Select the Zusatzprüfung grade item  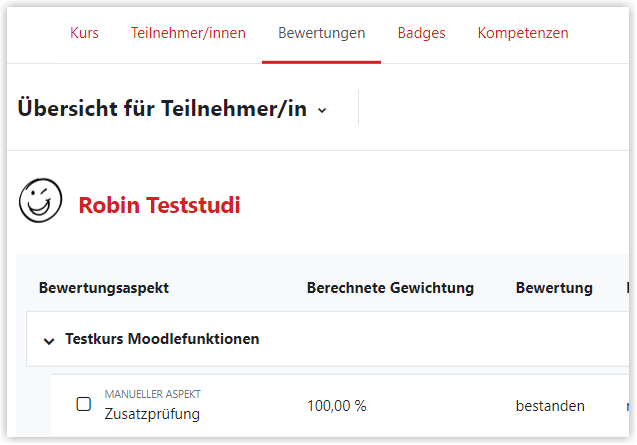pos(152,414)
